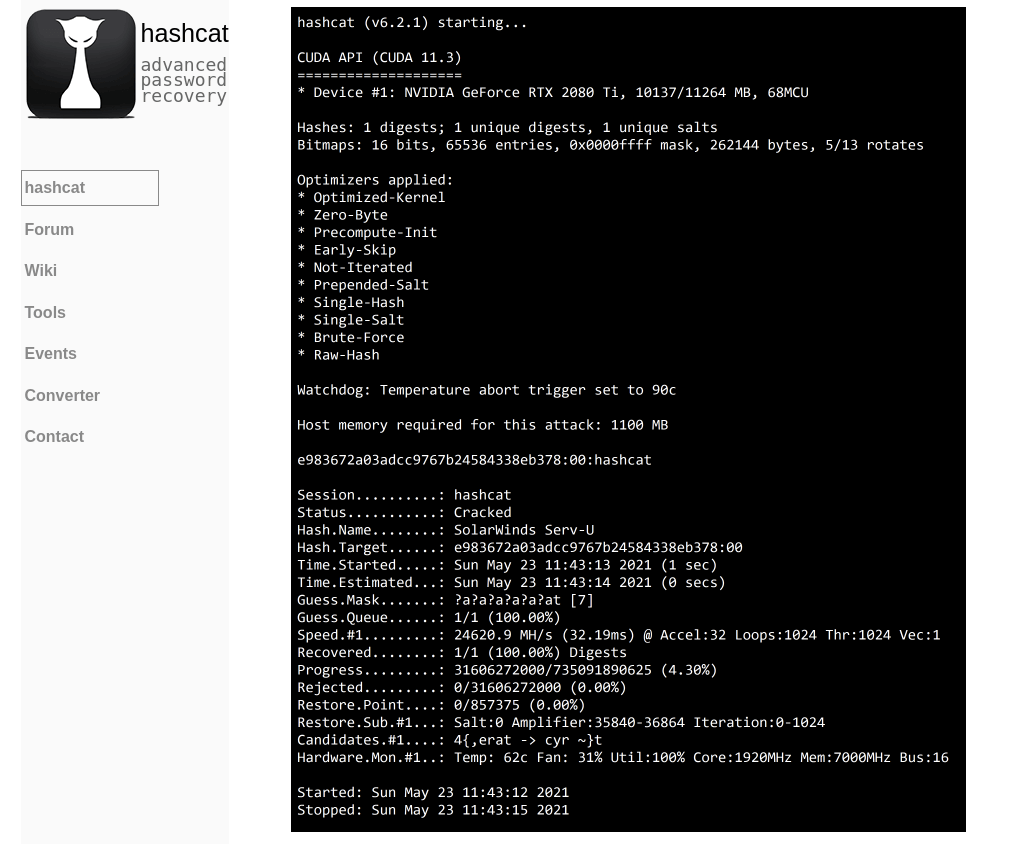This screenshot has width=1010, height=844.
Task: Click the 'Session..........: hashcat' line
Action: [x=404, y=495]
